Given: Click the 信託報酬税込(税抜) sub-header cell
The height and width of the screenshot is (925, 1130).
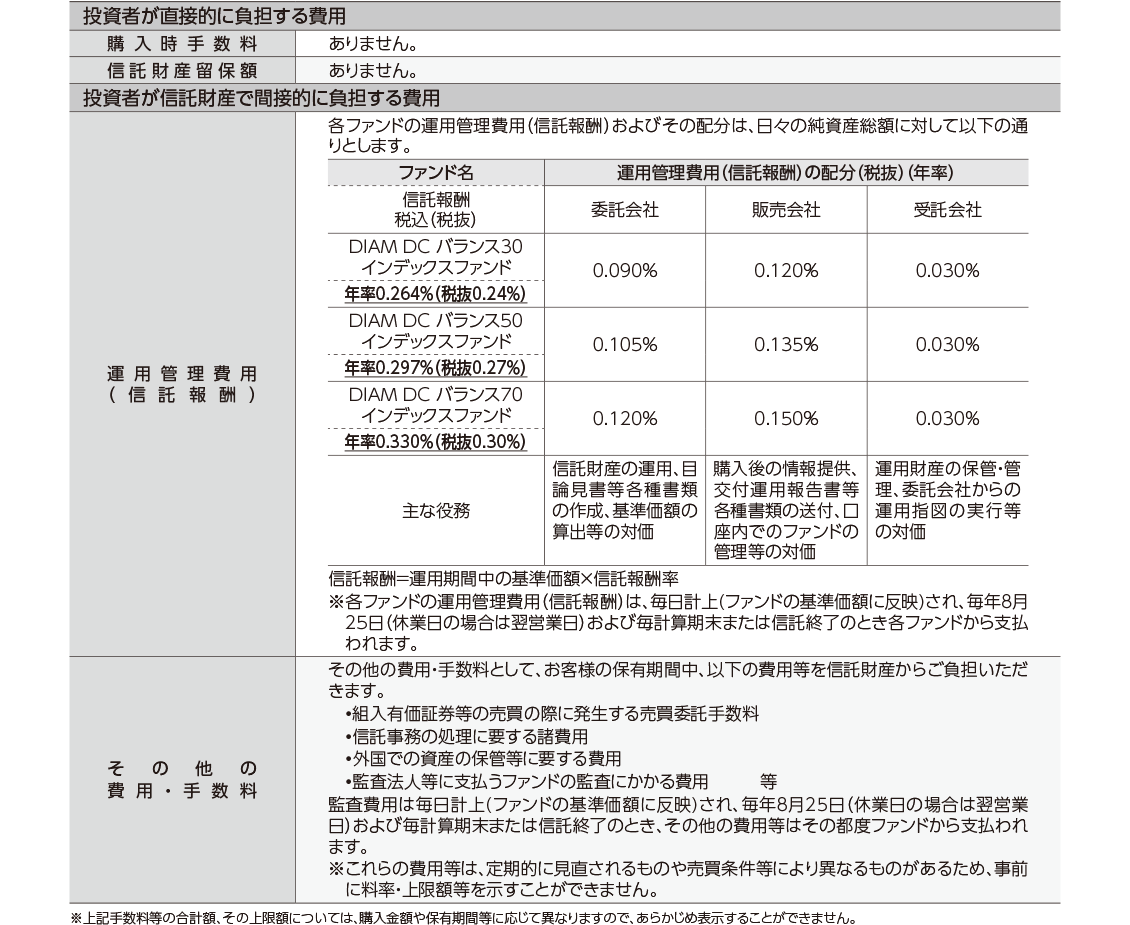Looking at the screenshot, I should 435,209.
